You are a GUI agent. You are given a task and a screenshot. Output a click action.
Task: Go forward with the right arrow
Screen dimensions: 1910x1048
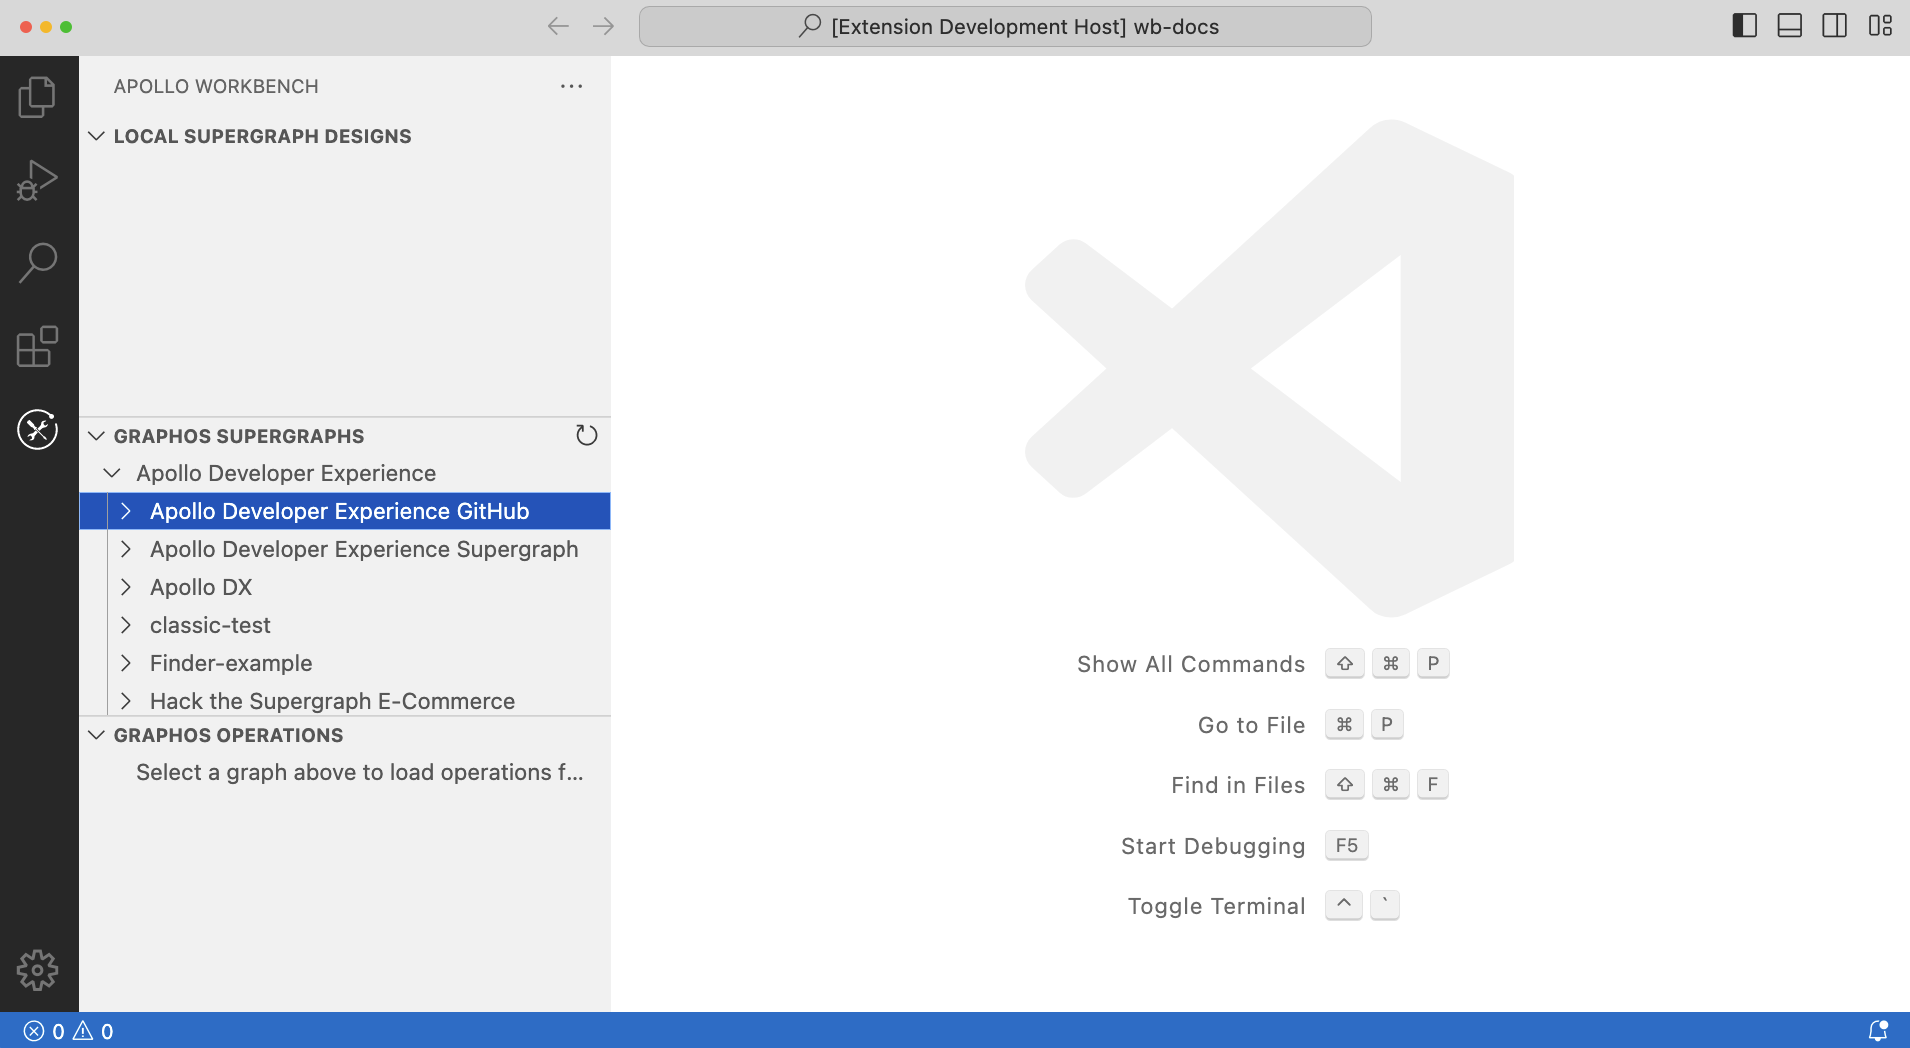click(x=603, y=26)
